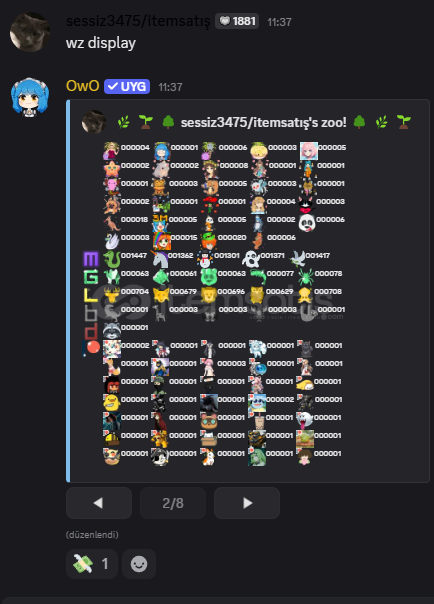Click the sessiz3475/itemsatış username

coord(138,21)
